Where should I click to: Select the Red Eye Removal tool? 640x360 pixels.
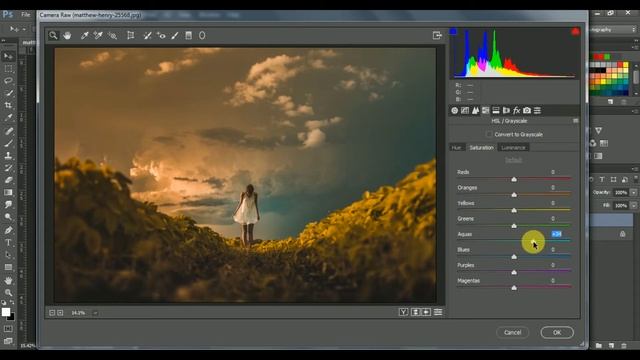[x=161, y=36]
